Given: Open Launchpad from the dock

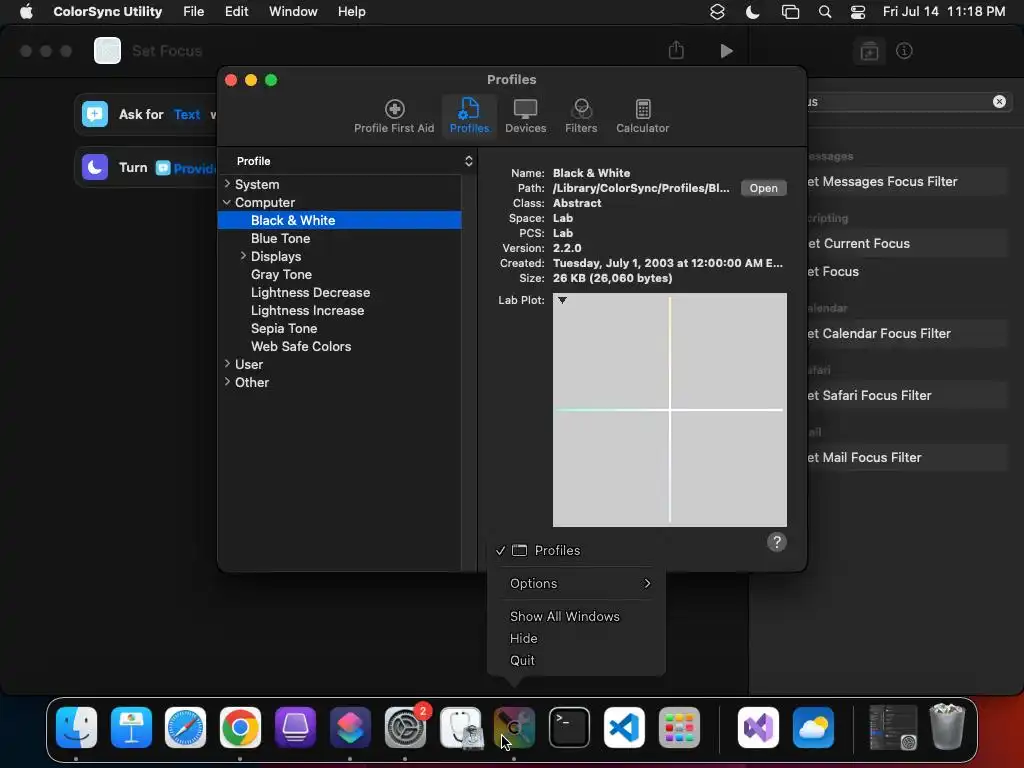Looking at the screenshot, I should click(x=679, y=727).
